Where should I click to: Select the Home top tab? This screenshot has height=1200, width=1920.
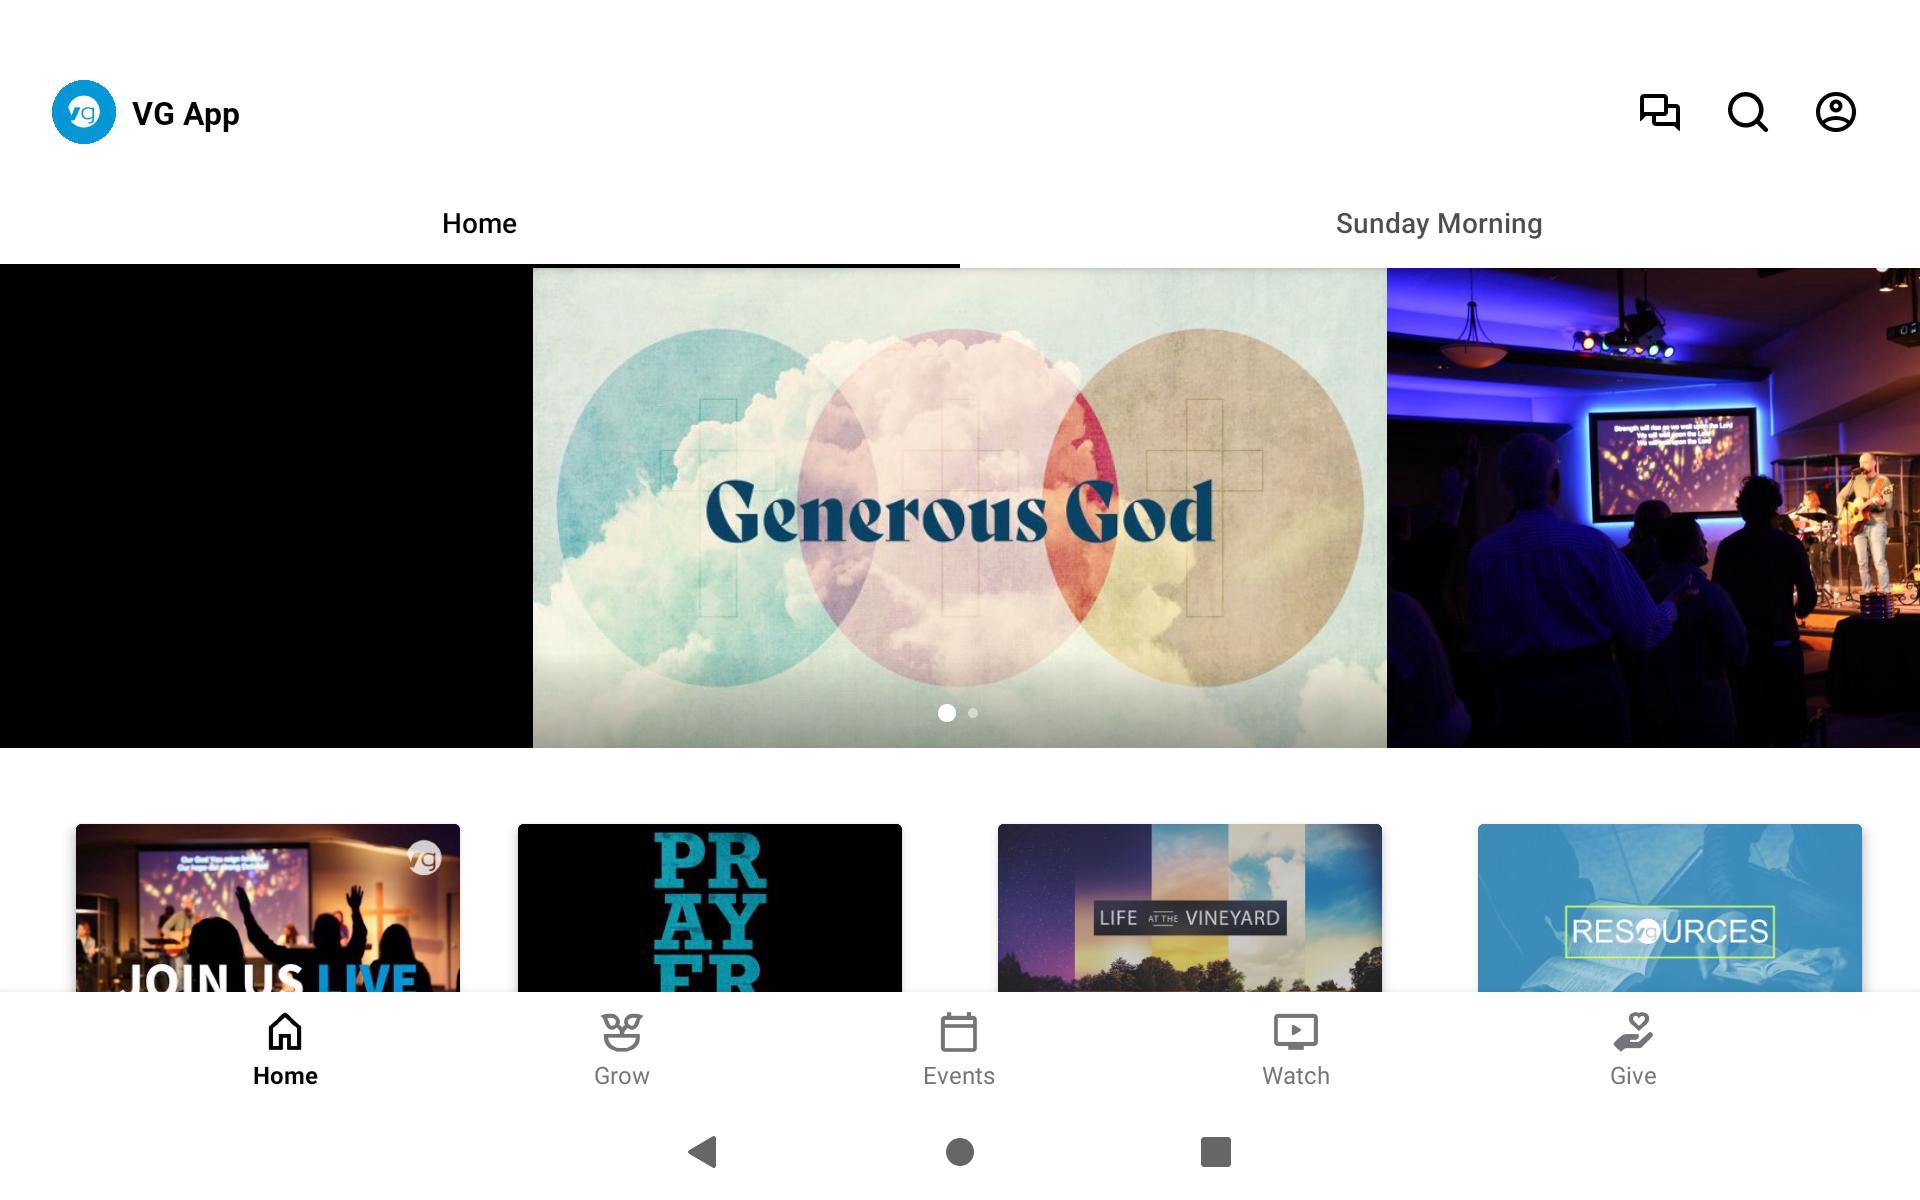tap(479, 224)
